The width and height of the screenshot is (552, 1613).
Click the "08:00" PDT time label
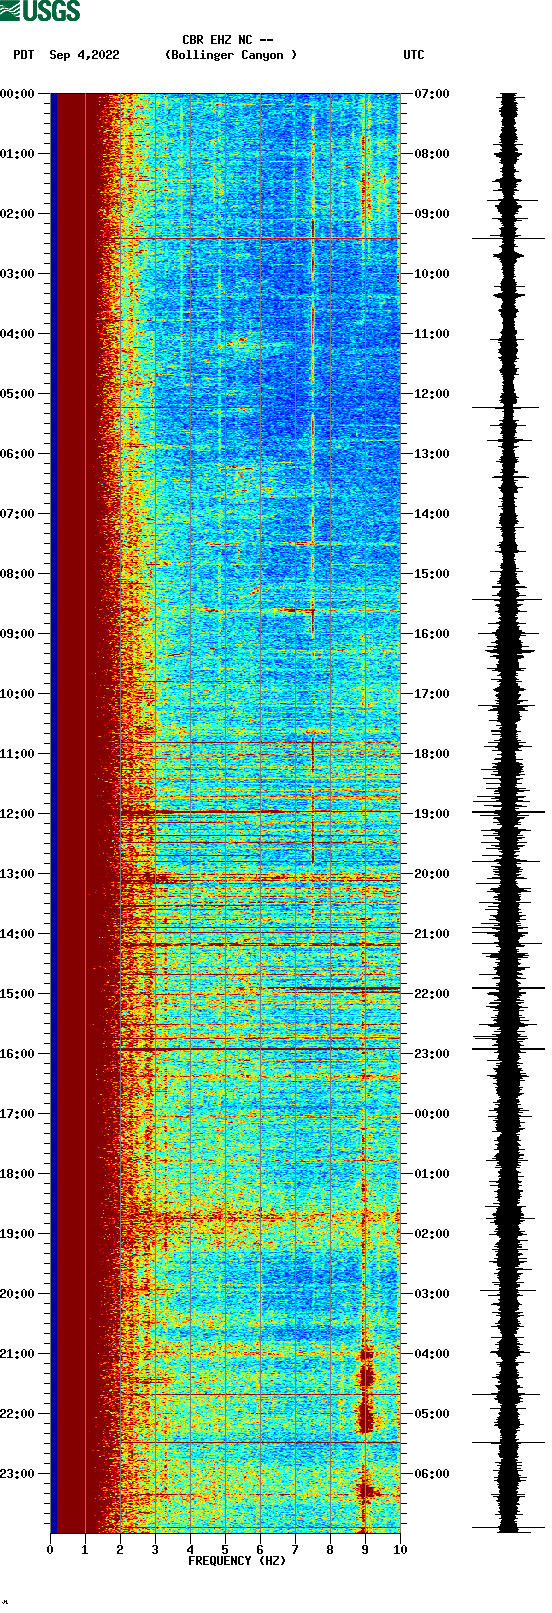tap(17, 574)
